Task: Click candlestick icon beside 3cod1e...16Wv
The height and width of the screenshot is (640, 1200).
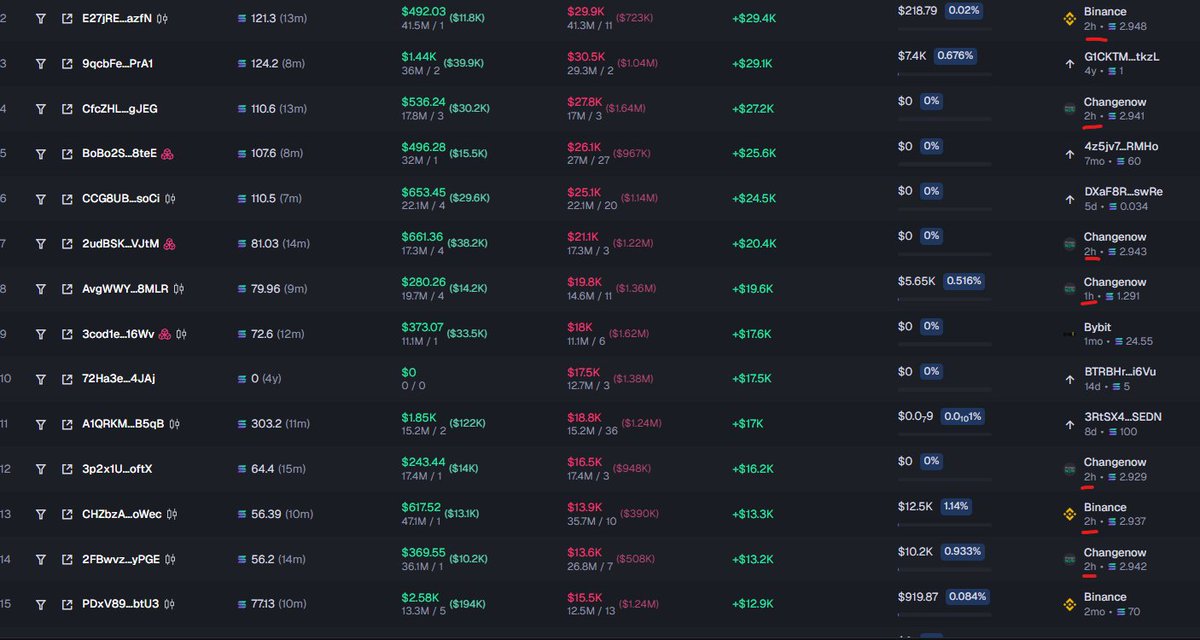Action: pos(183,334)
